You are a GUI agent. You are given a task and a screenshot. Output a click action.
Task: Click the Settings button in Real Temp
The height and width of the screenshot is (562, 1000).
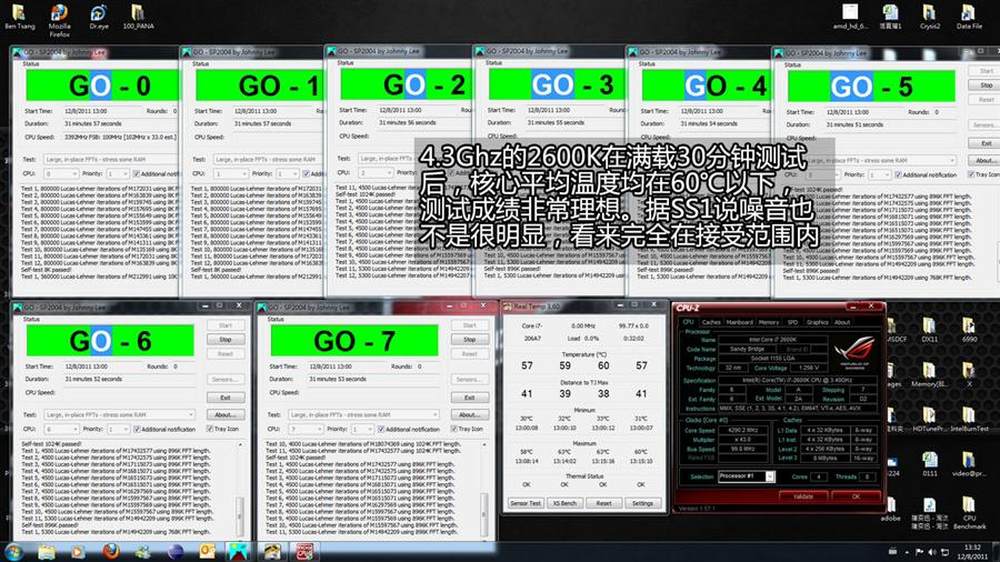642,503
